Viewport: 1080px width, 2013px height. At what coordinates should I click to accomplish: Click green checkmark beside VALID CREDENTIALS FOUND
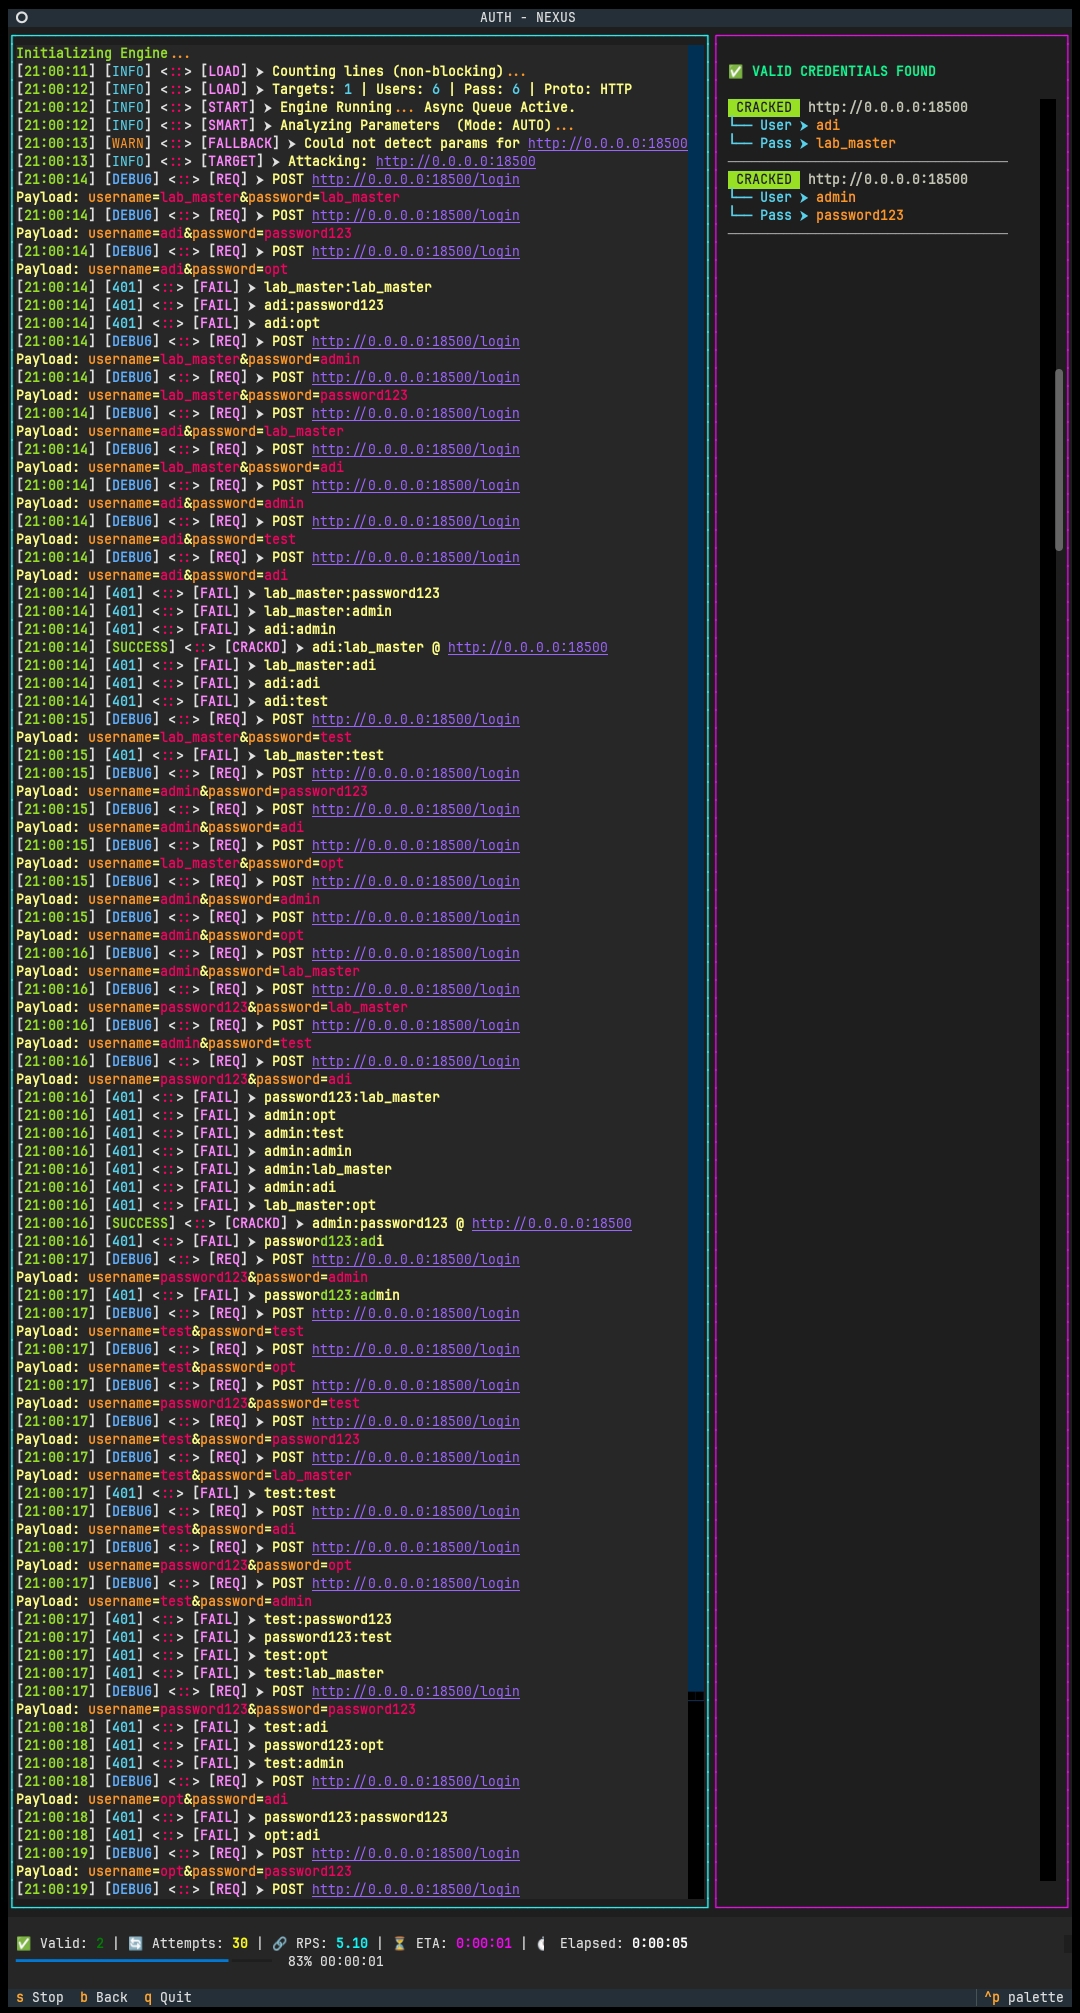tap(736, 71)
